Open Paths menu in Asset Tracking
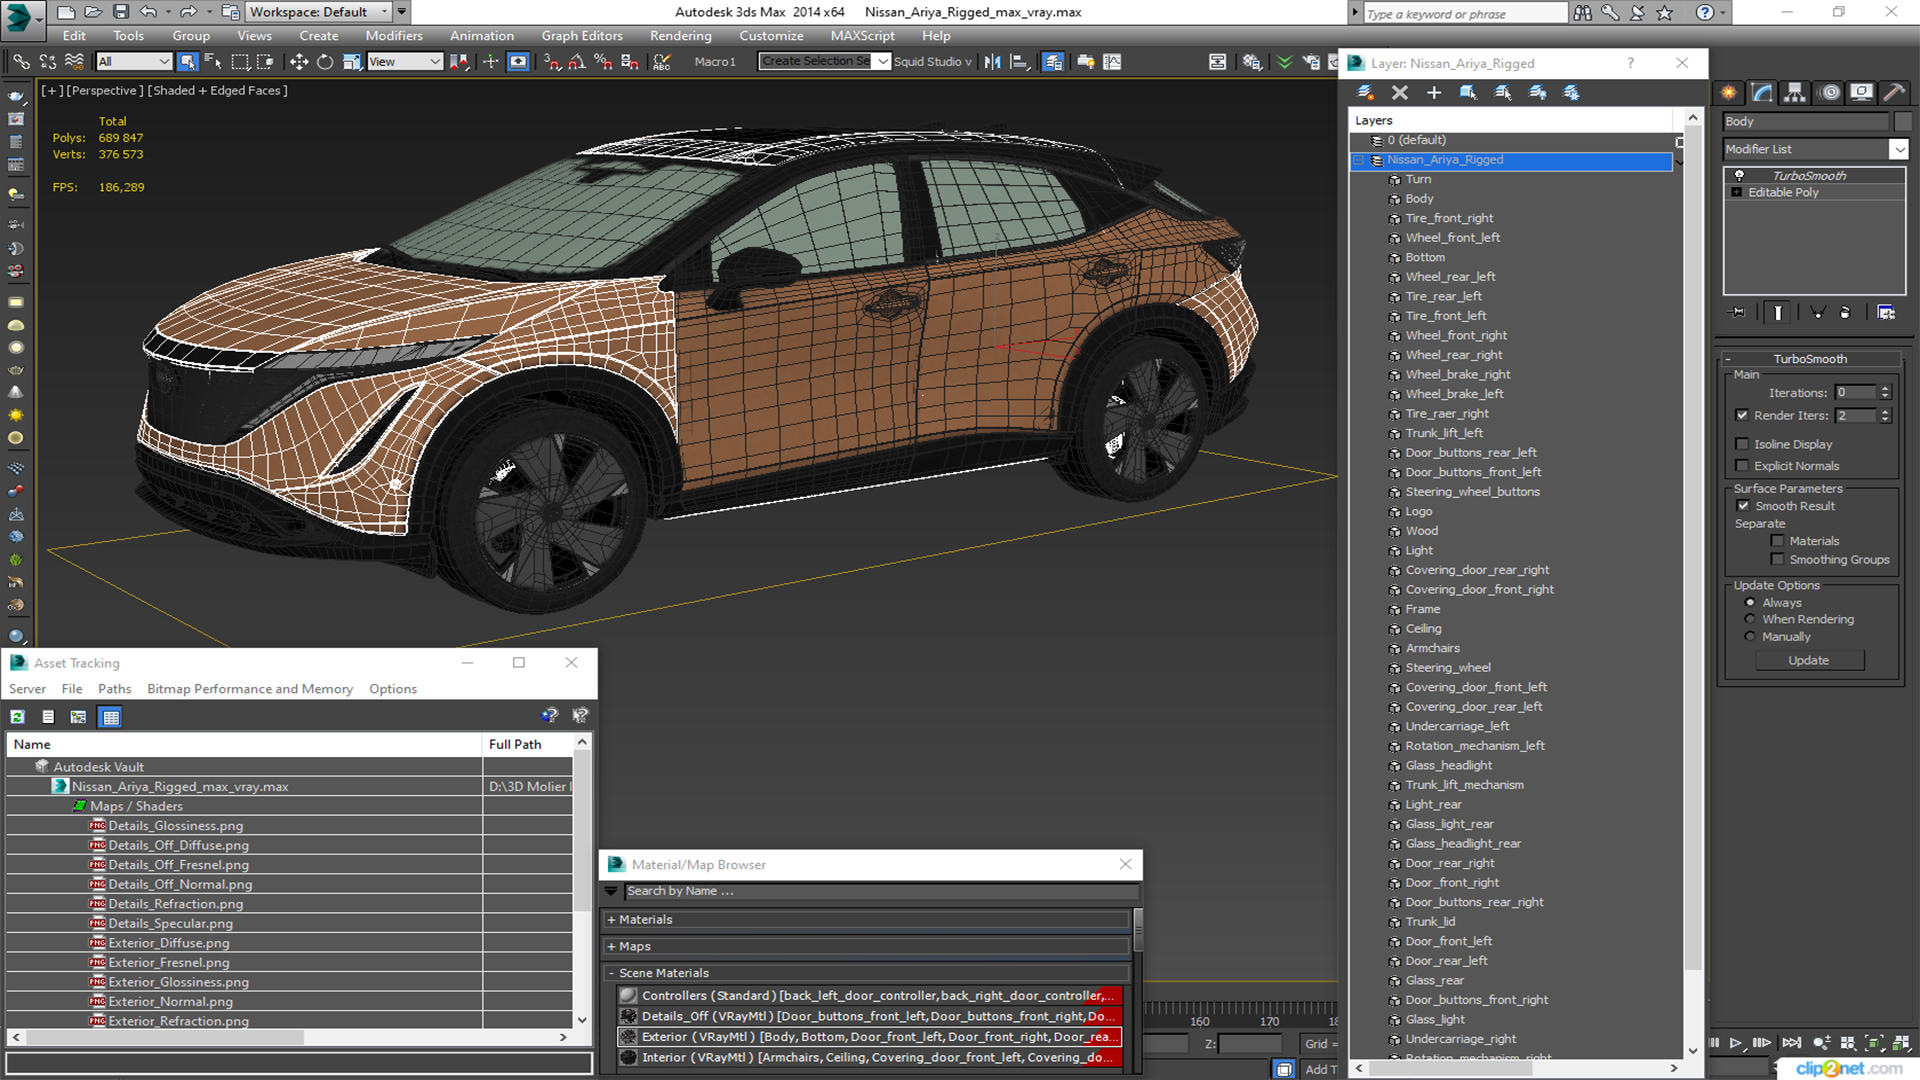The height and width of the screenshot is (1080, 1920). coord(114,689)
